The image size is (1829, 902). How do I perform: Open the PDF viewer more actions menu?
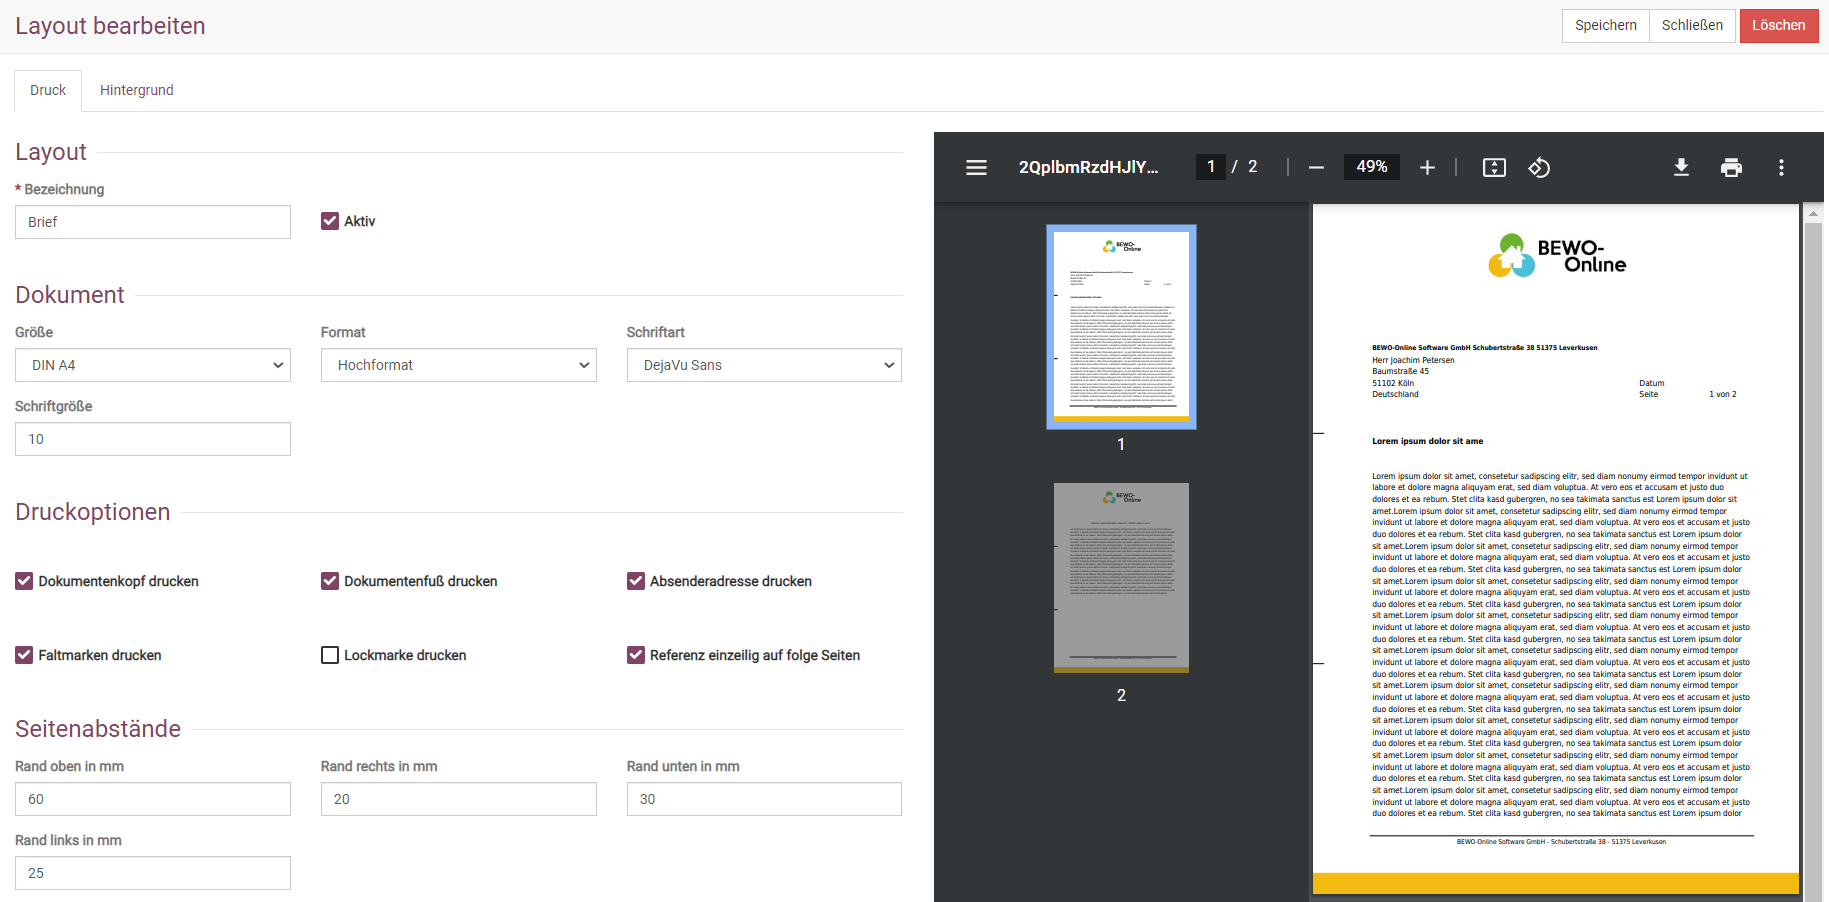point(1781,168)
